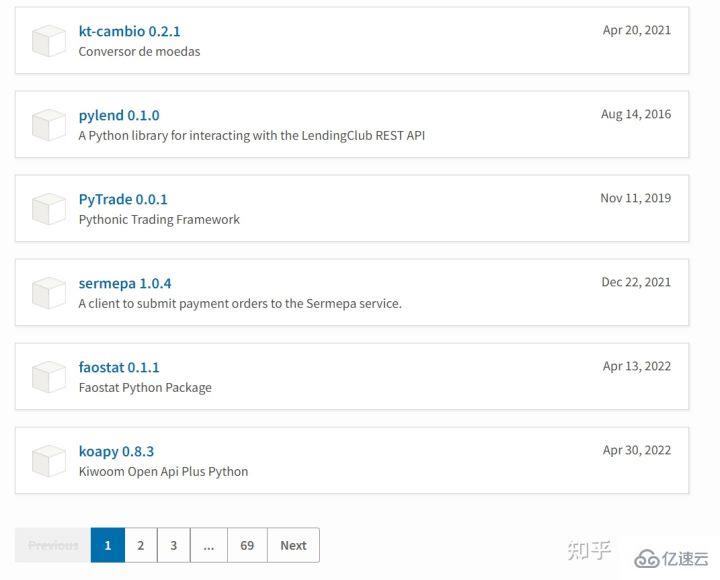Open the kt-cambio 0.2.1 package link
The image size is (720, 580).
(129, 31)
